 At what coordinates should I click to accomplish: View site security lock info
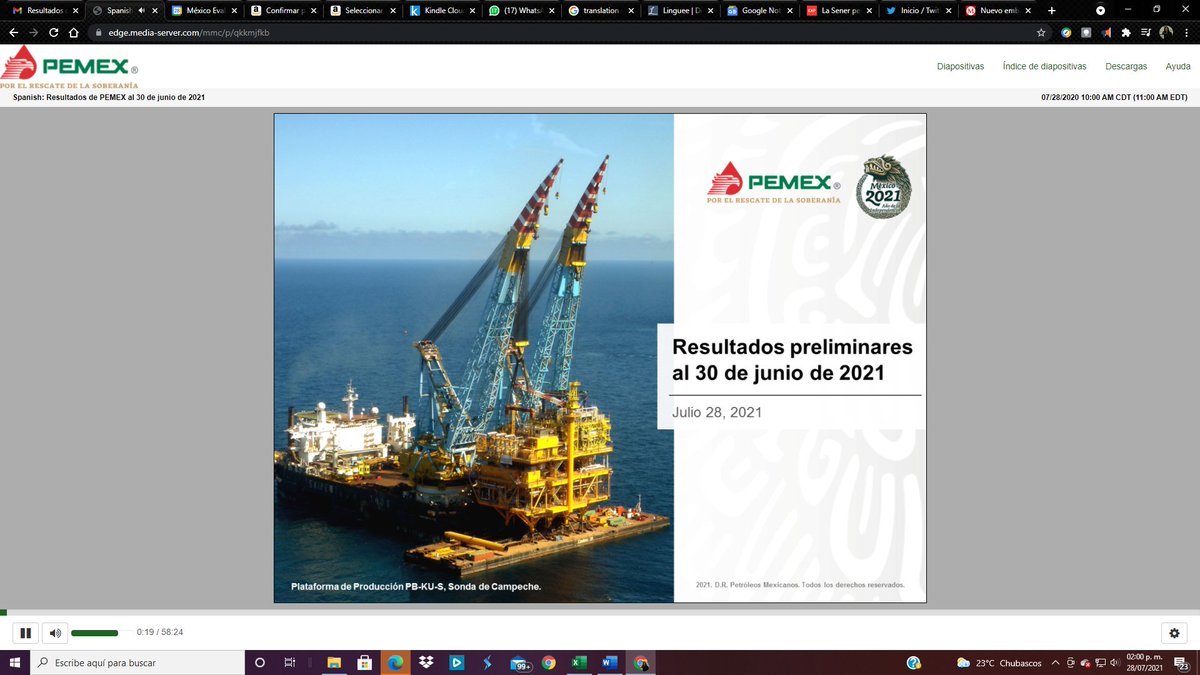pyautogui.click(x=98, y=32)
